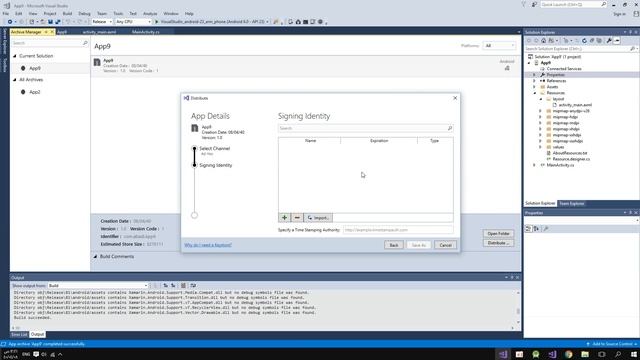Click the Home icon in Solution Explorer

[543, 40]
